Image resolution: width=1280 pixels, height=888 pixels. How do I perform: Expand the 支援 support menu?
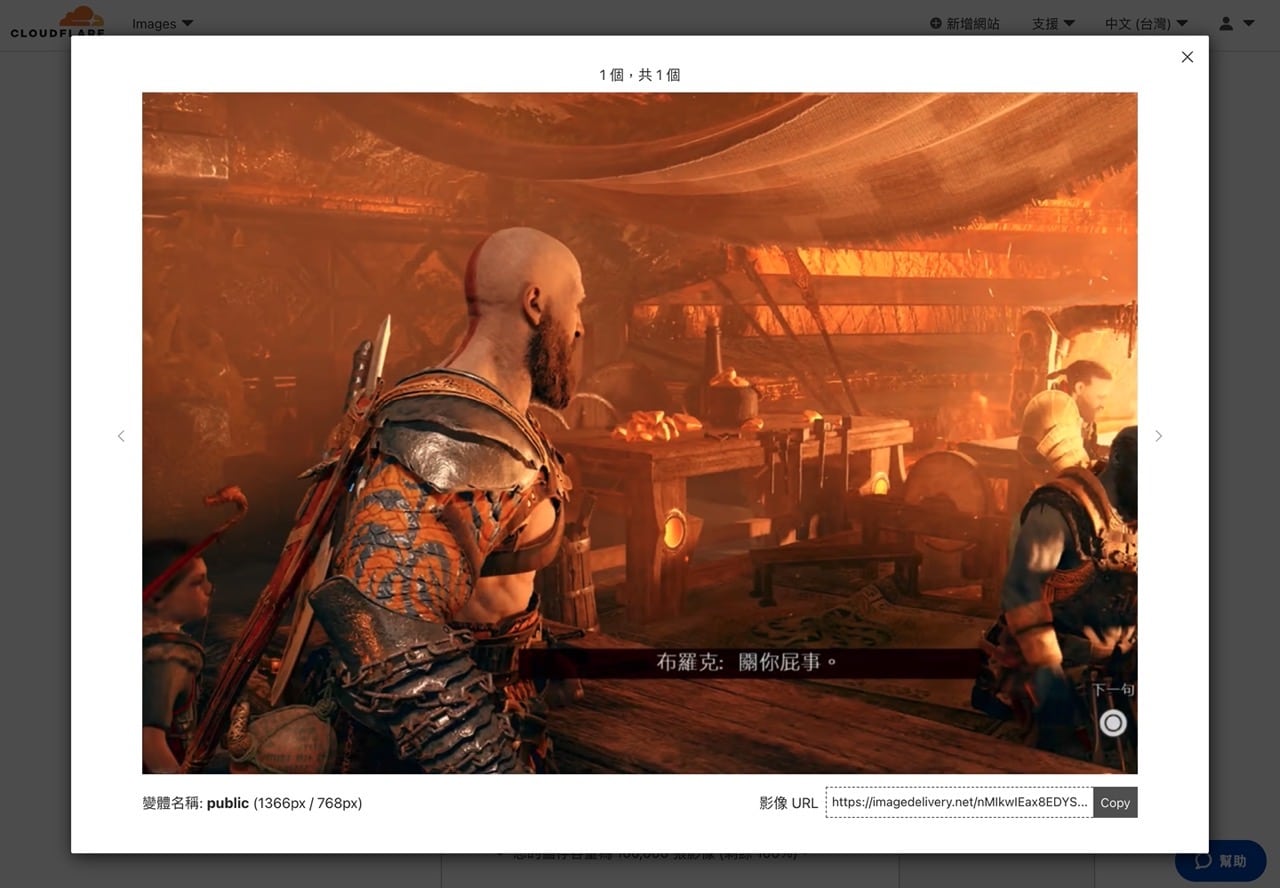(x=1053, y=23)
